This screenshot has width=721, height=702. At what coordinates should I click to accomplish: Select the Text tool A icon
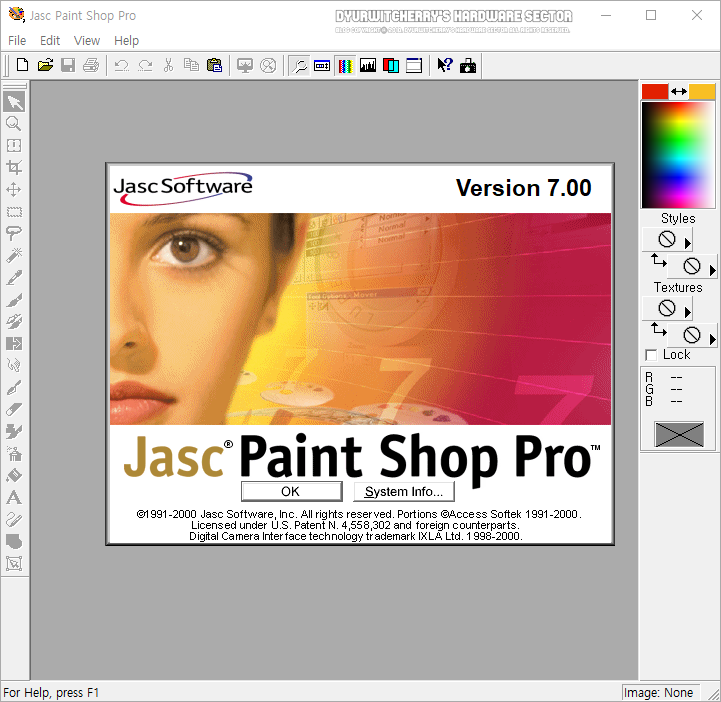click(14, 497)
